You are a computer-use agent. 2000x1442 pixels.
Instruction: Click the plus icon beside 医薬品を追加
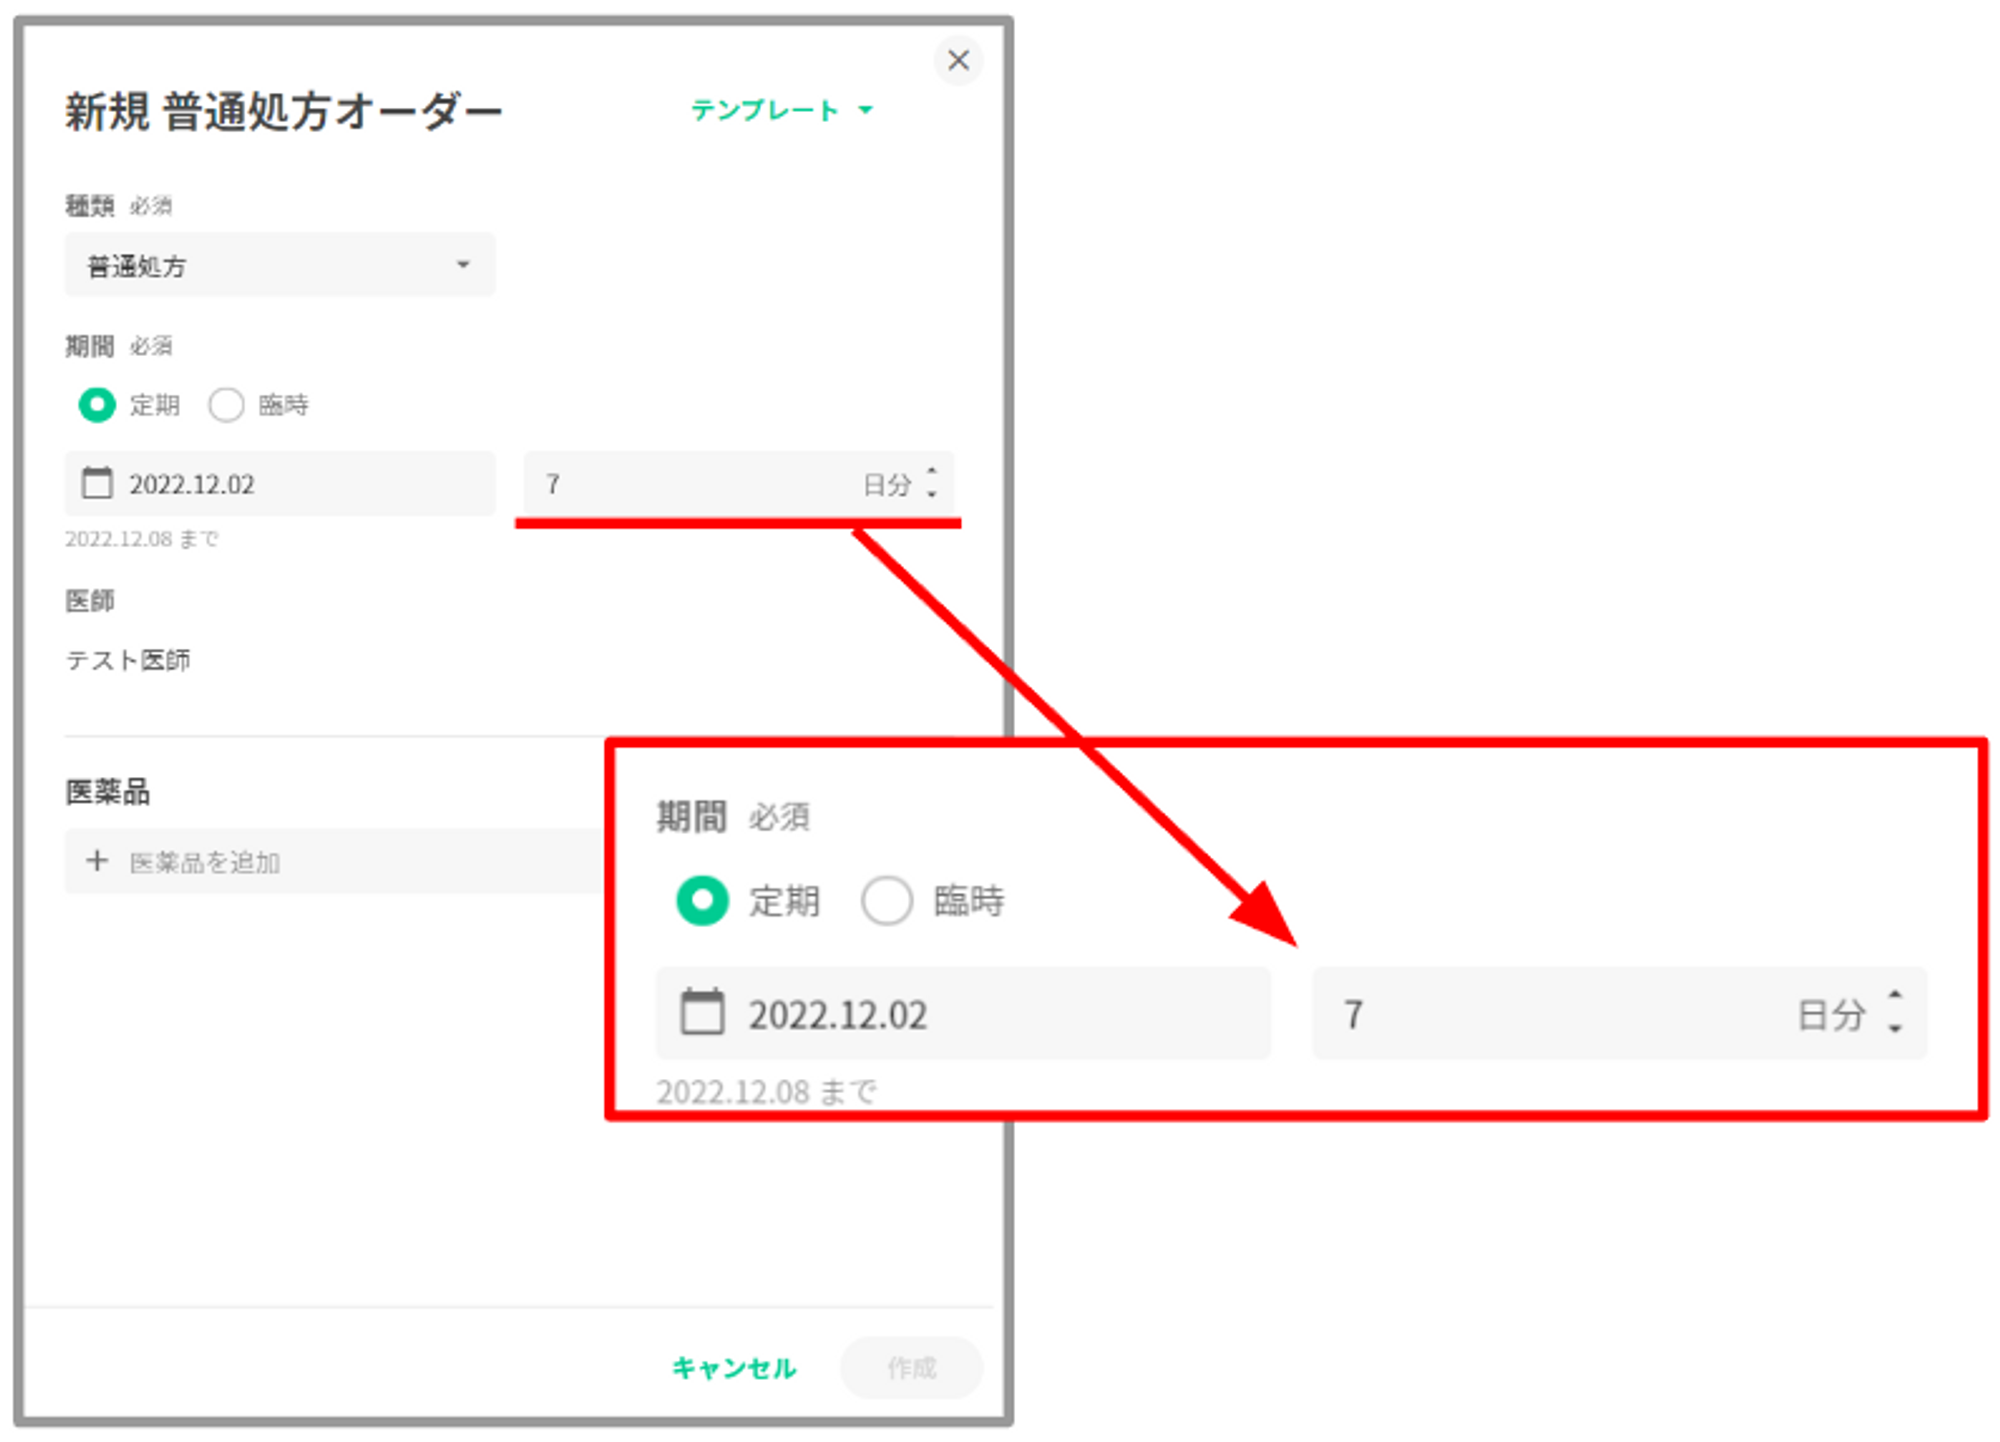point(97,861)
